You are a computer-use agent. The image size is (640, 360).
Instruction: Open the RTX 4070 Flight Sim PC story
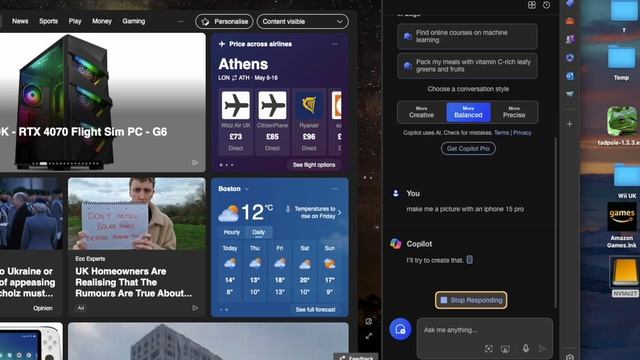coord(102,102)
